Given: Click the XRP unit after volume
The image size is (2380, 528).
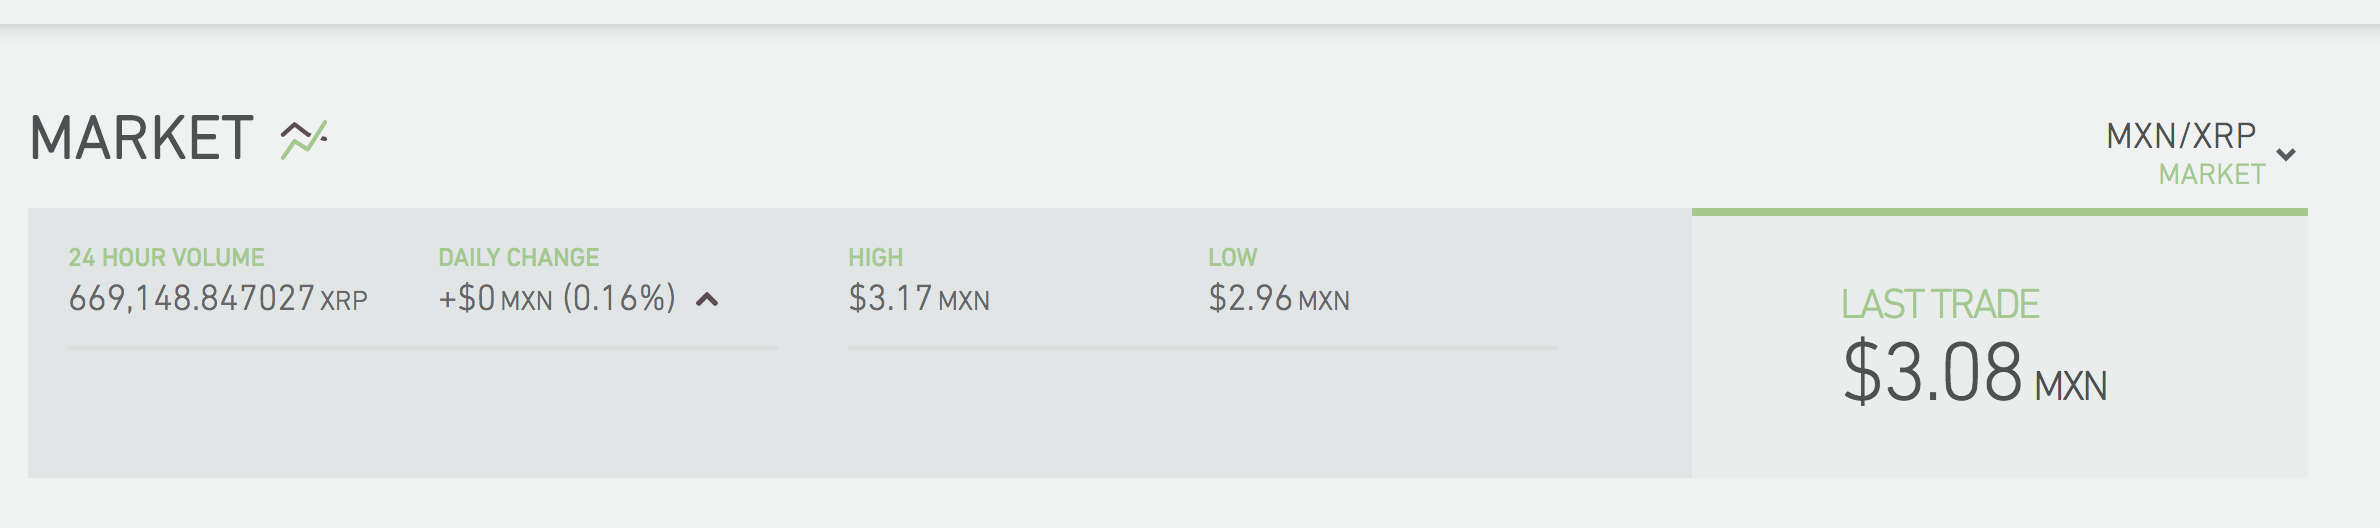Looking at the screenshot, I should tap(344, 300).
